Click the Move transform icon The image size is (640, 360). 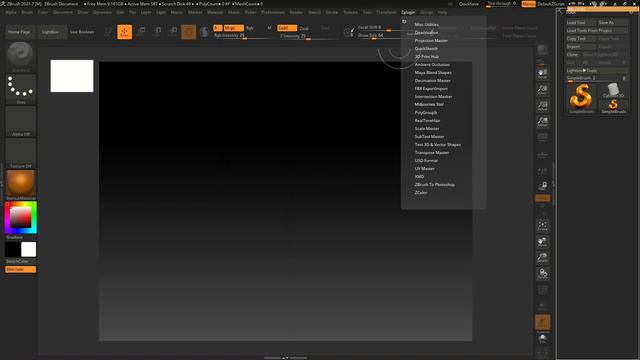point(141,32)
